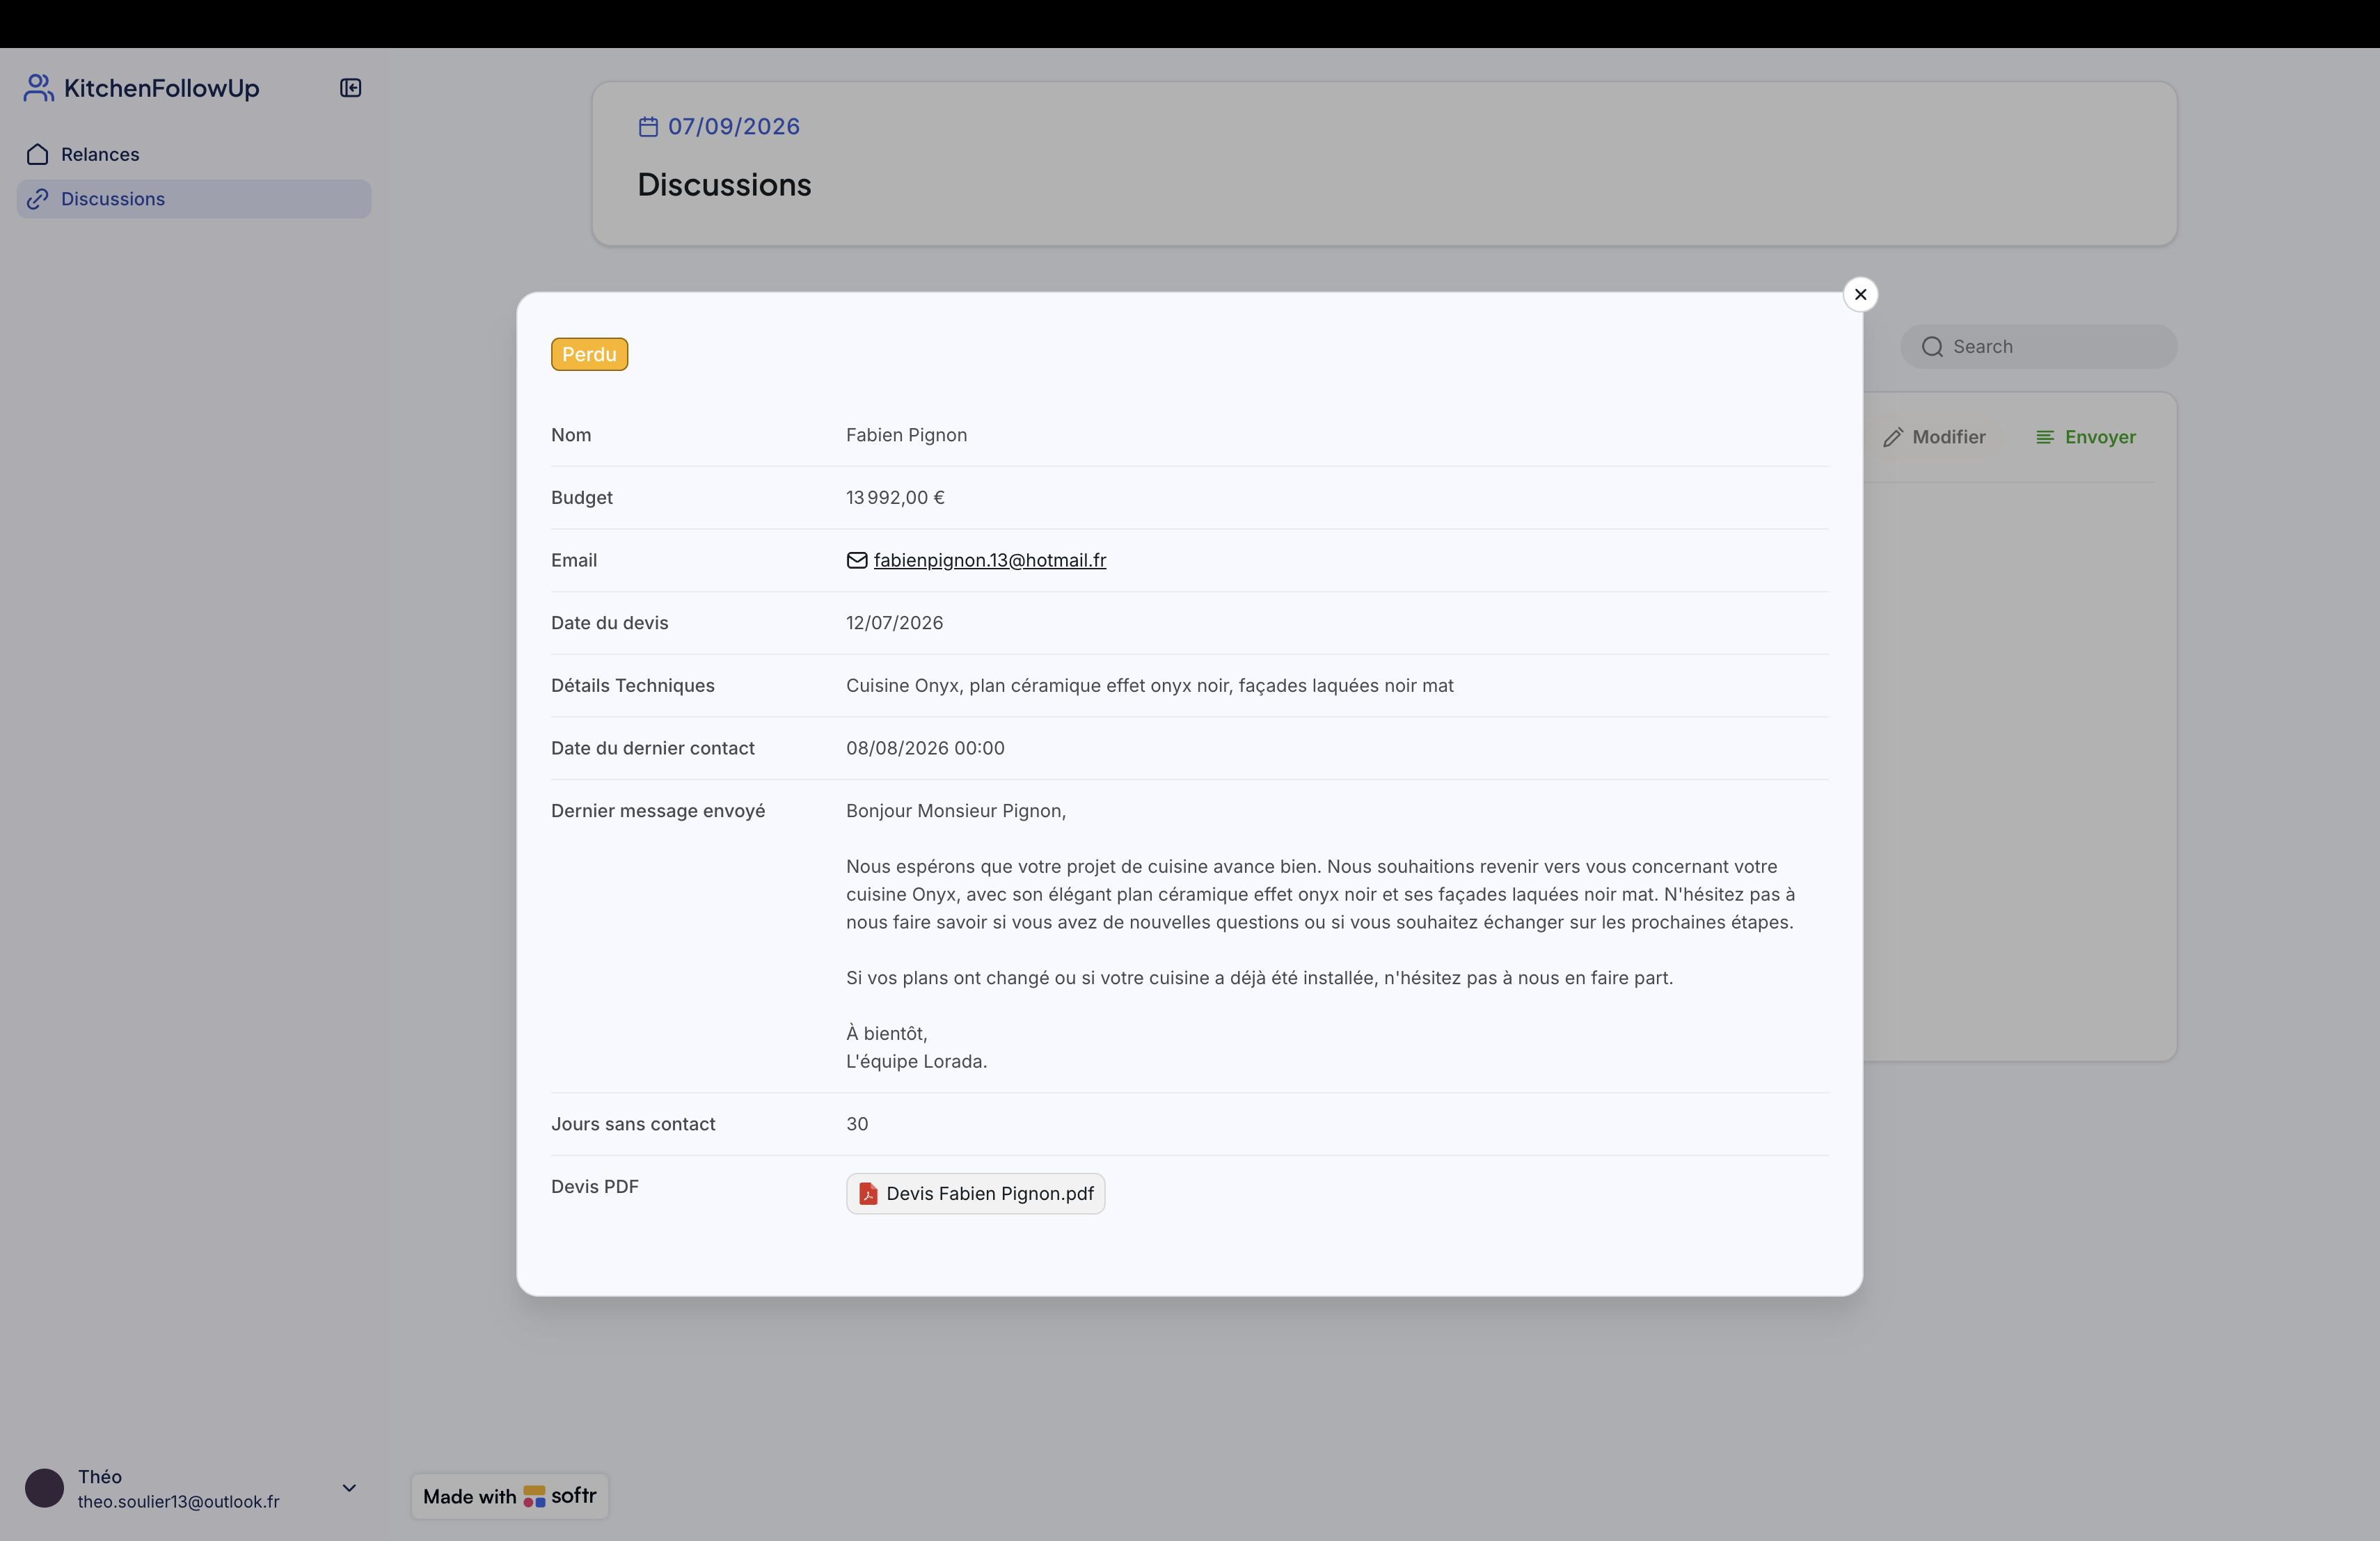
Task: Click the name value Fabien Pignon
Action: point(906,435)
